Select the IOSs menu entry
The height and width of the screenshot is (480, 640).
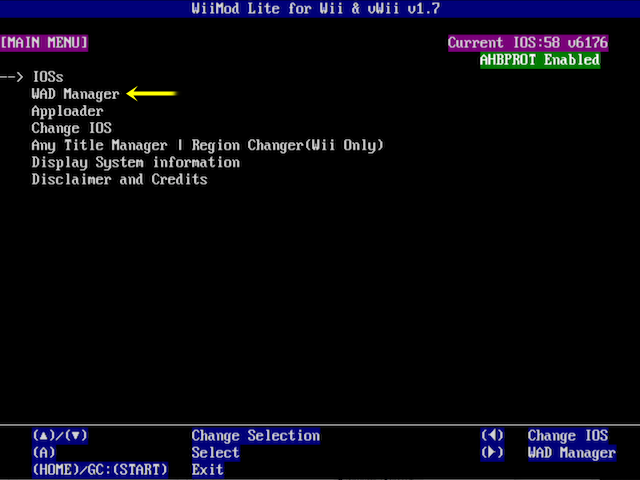(x=47, y=77)
